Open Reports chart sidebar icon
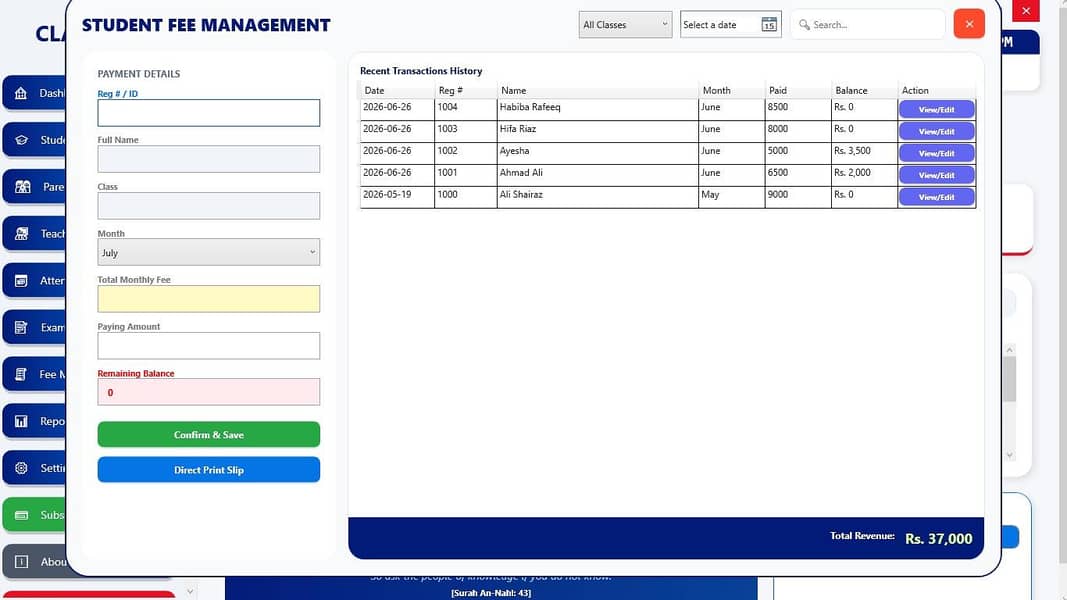The height and width of the screenshot is (600, 1067). (21, 421)
